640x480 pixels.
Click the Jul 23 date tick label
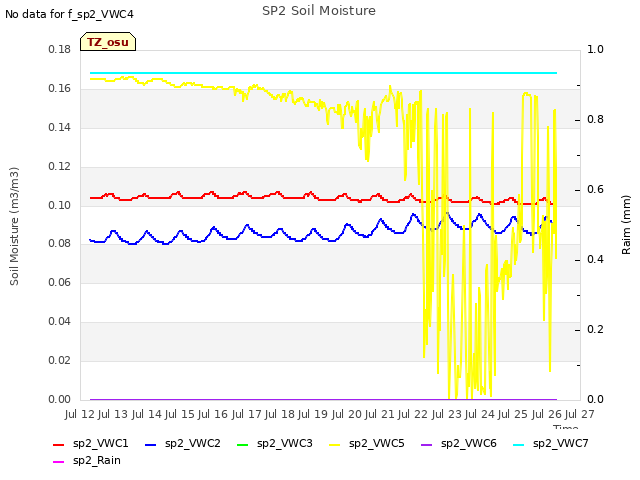coord(447,414)
